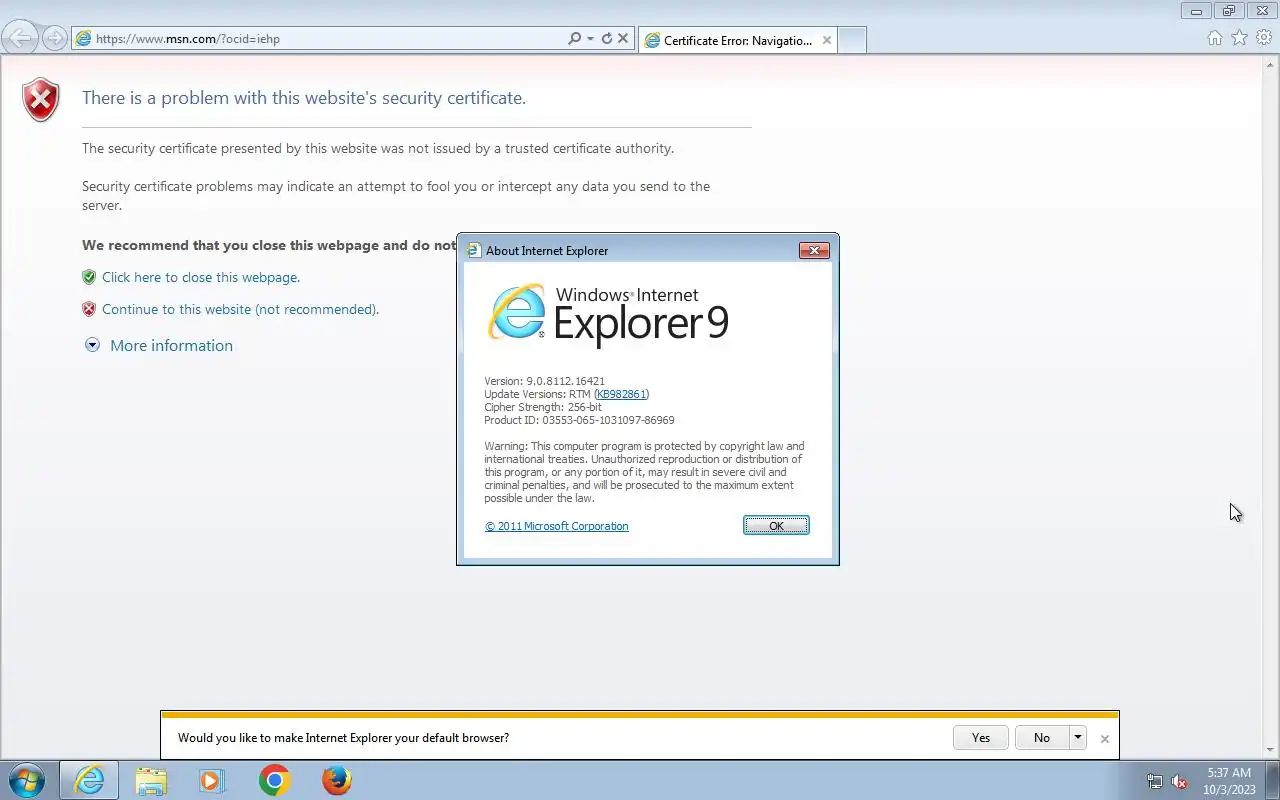The height and width of the screenshot is (800, 1280).
Task: Click green shield icon beside close webpage
Action: point(89,277)
